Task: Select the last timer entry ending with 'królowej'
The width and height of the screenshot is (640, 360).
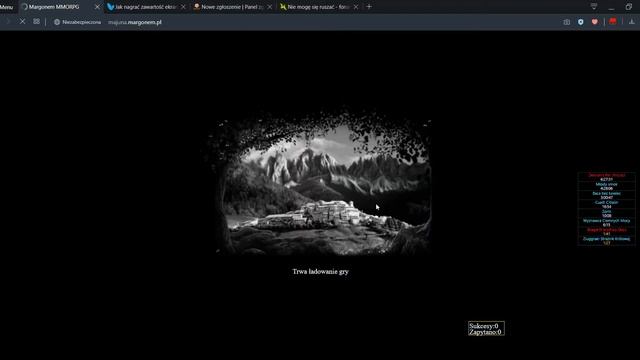Action: (x=607, y=241)
